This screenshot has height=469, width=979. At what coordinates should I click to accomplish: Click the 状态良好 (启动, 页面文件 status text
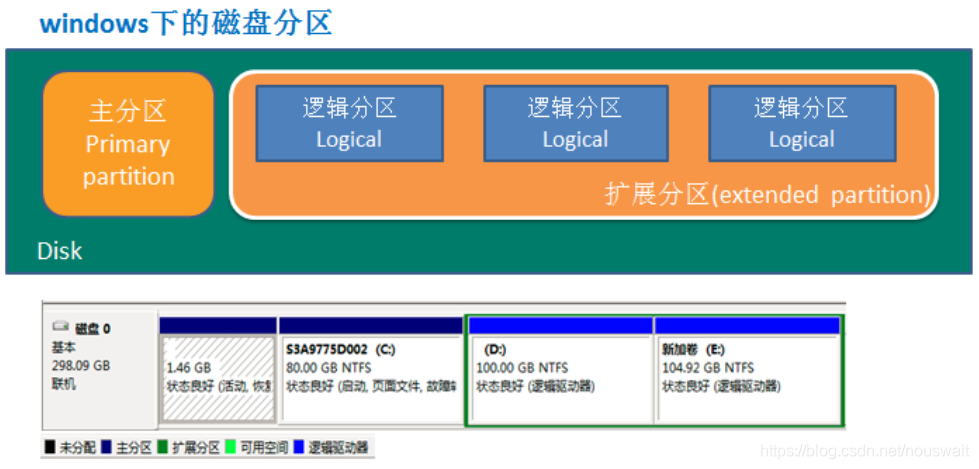371,387
